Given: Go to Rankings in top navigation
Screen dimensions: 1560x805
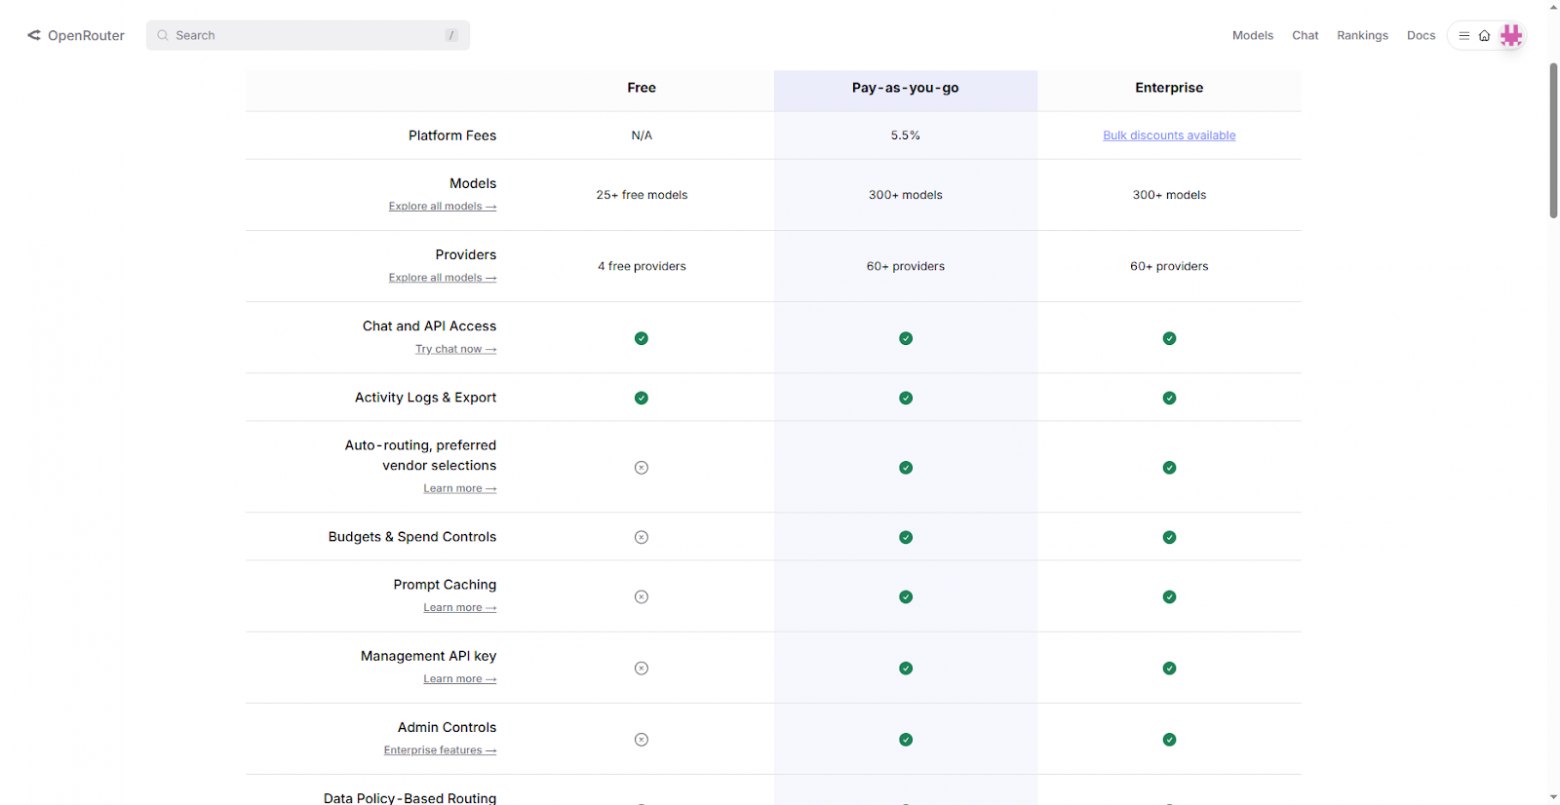Looking at the screenshot, I should tap(1362, 35).
